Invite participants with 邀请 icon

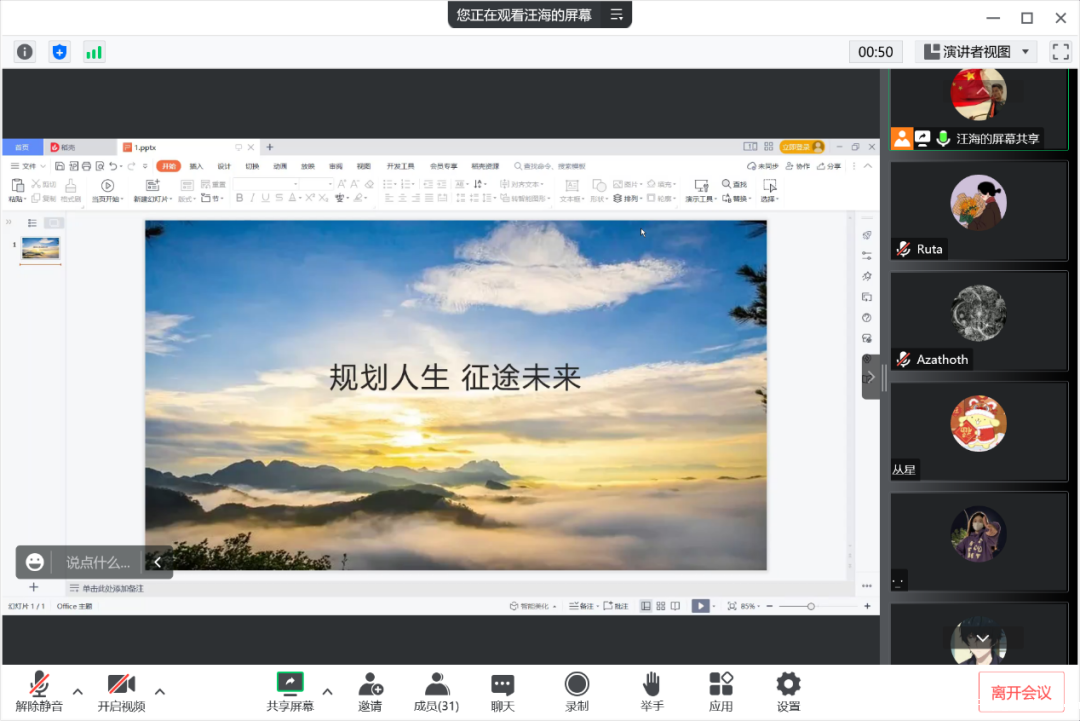point(370,691)
